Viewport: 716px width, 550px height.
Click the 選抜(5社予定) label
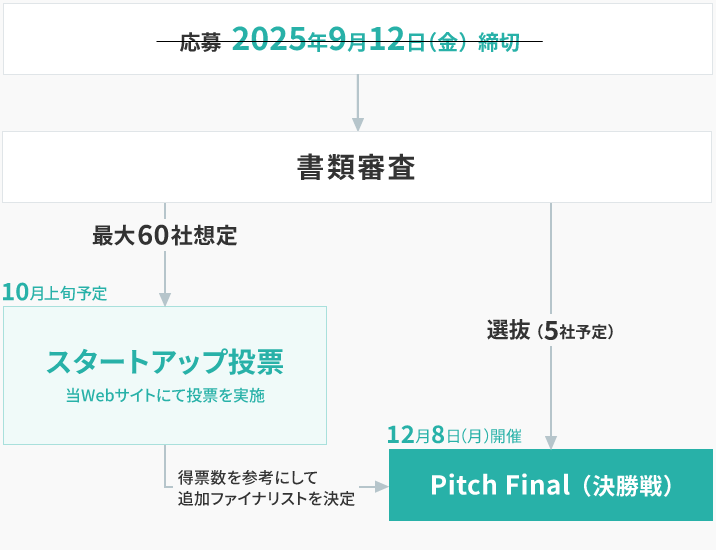tap(550, 330)
